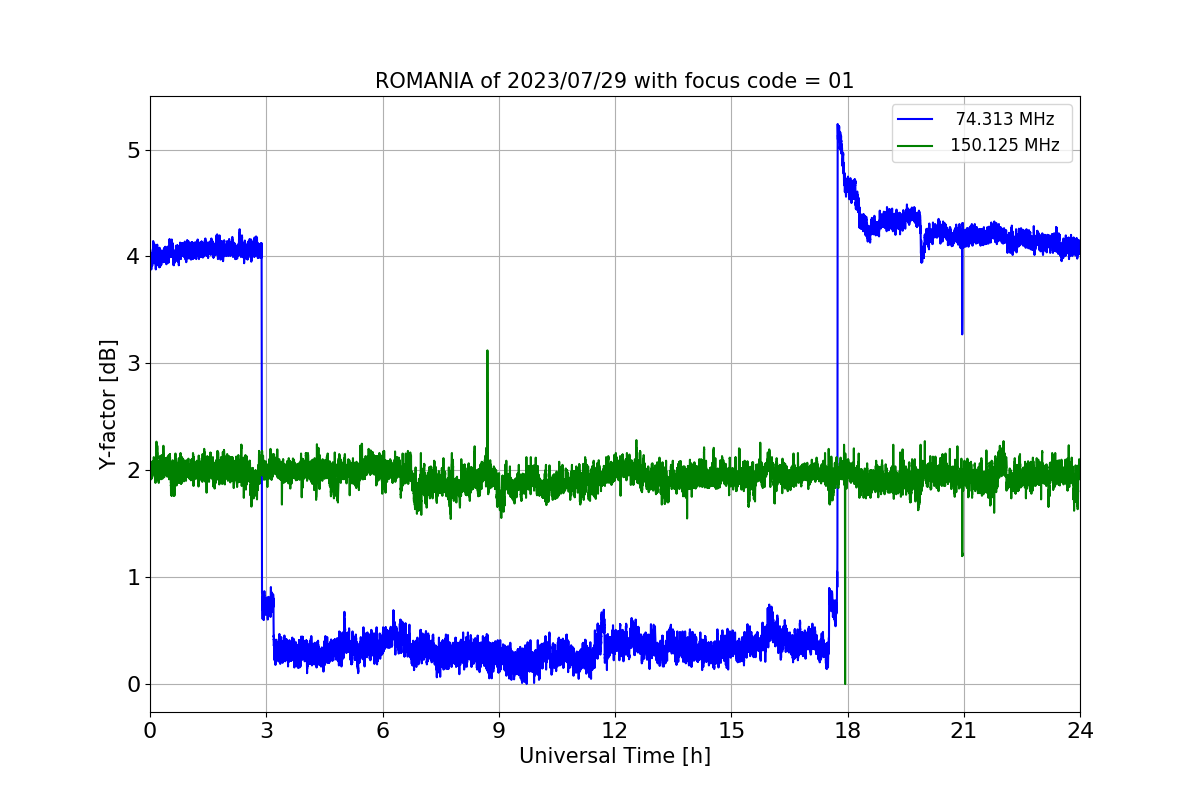
Task: Click the x-axis tick label "15"
Action: pos(731,730)
